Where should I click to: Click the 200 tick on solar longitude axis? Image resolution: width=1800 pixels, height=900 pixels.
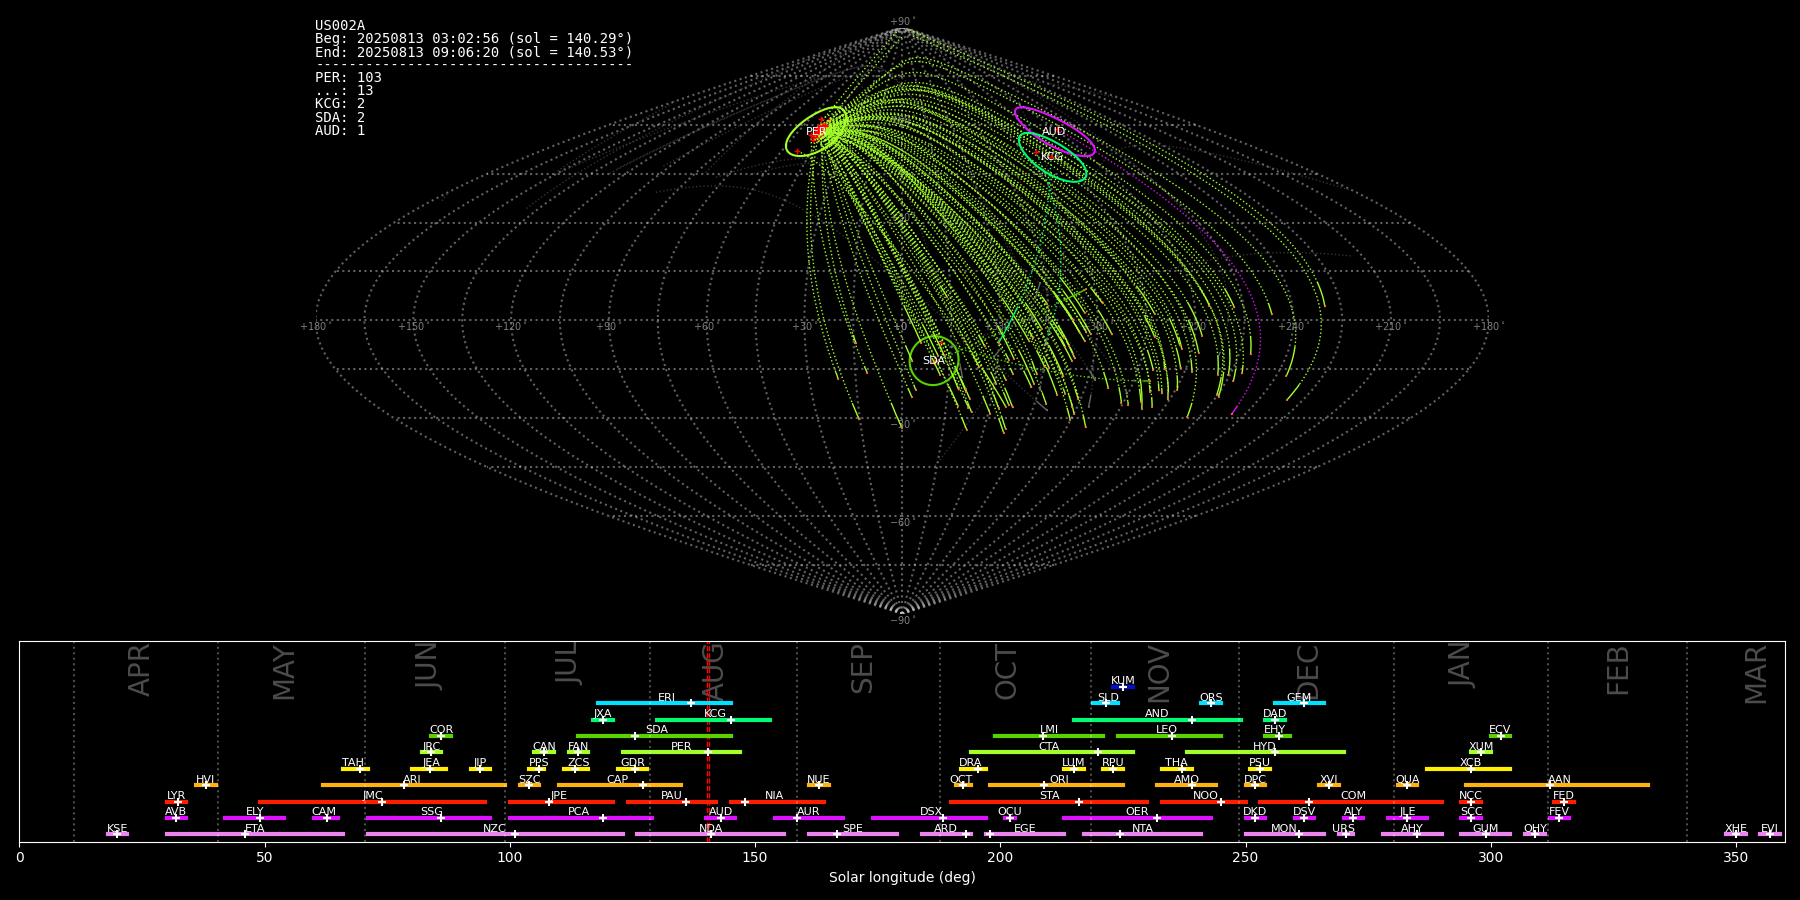click(1000, 857)
